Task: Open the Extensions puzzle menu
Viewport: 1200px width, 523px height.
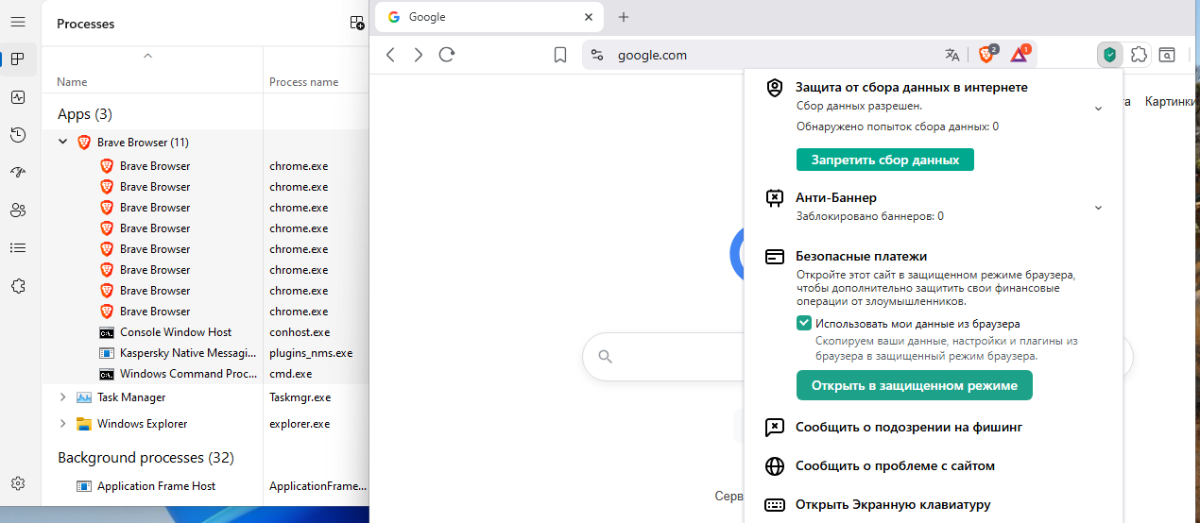Action: [x=1138, y=55]
